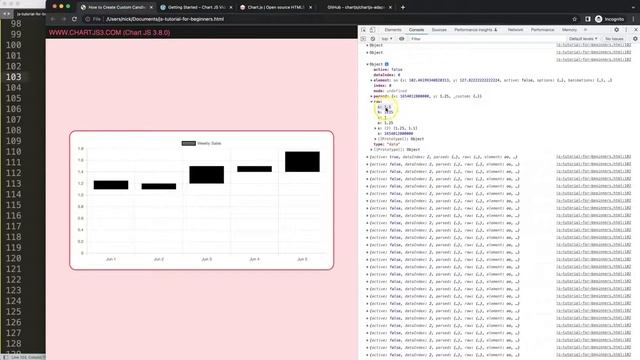Open the Performance insights tab
The height and width of the screenshot is (360, 640).
click(476, 30)
